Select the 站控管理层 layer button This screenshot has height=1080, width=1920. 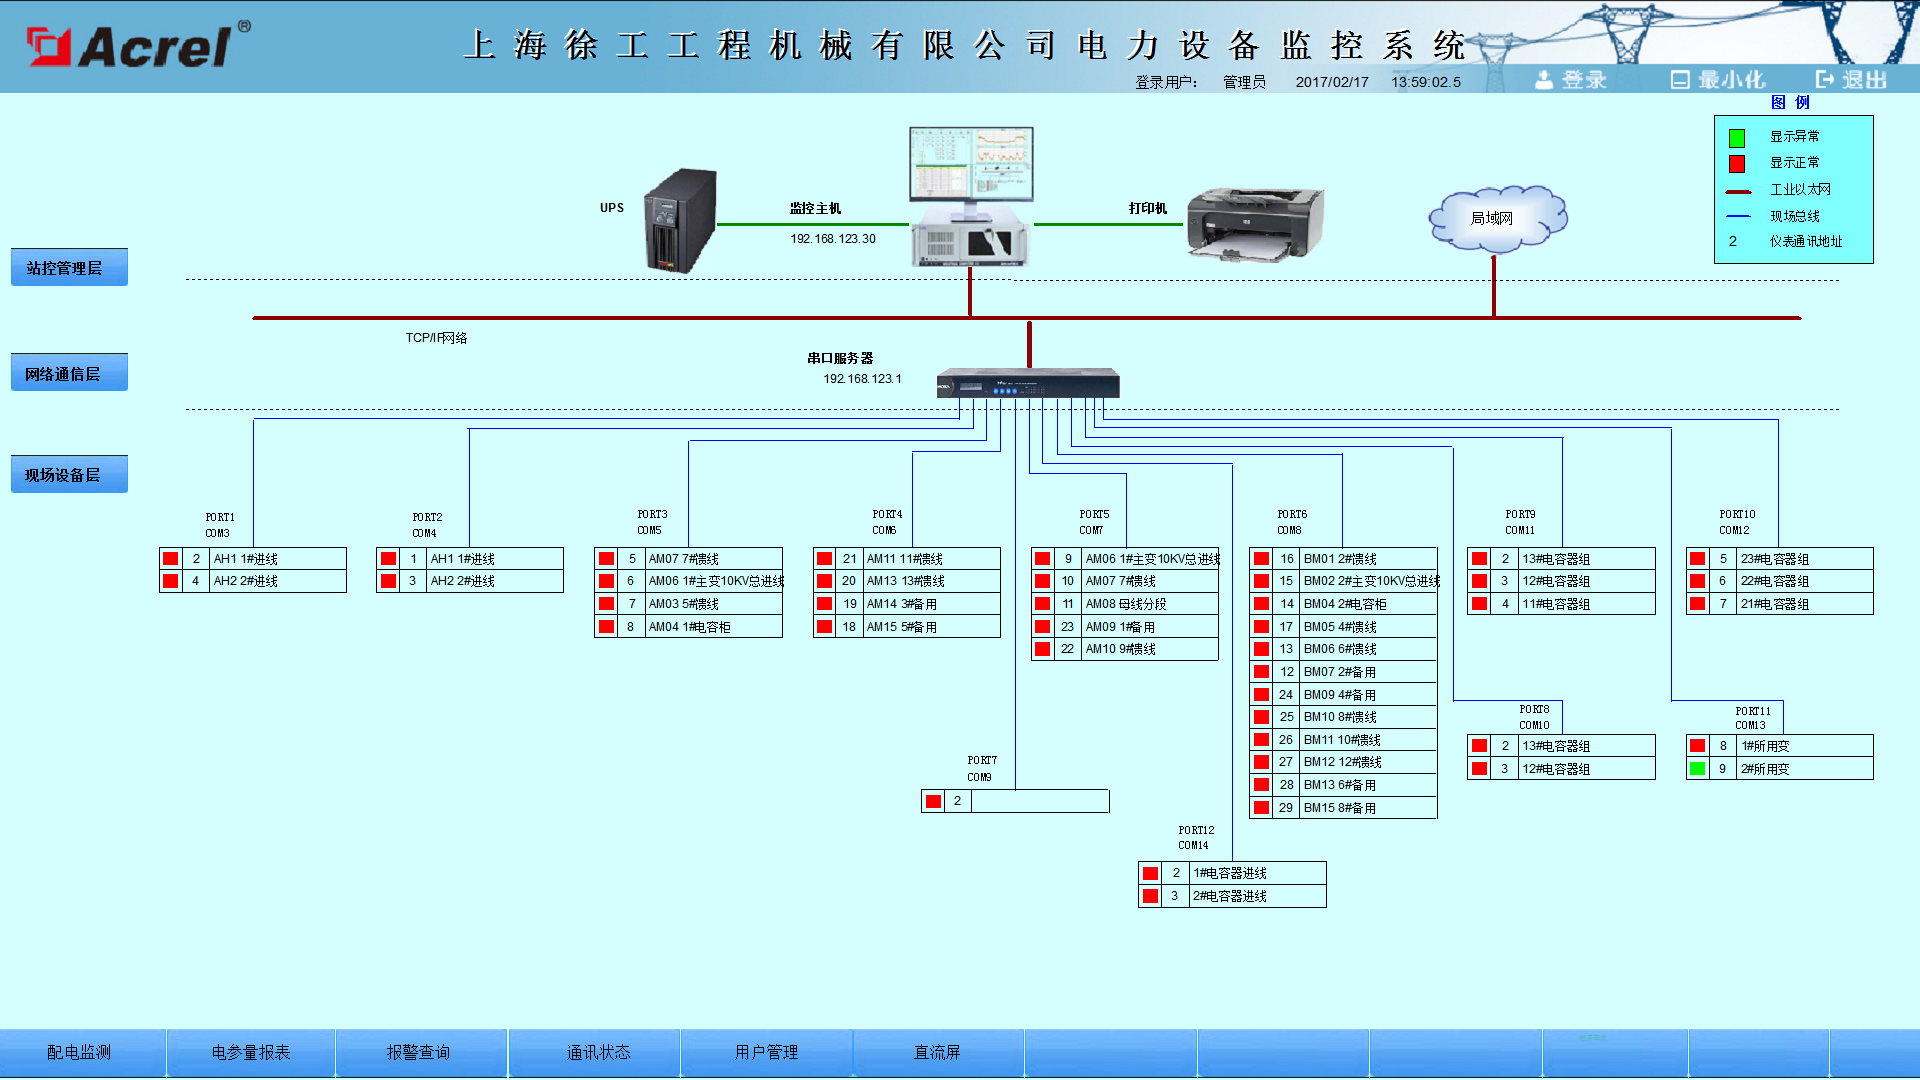69,268
